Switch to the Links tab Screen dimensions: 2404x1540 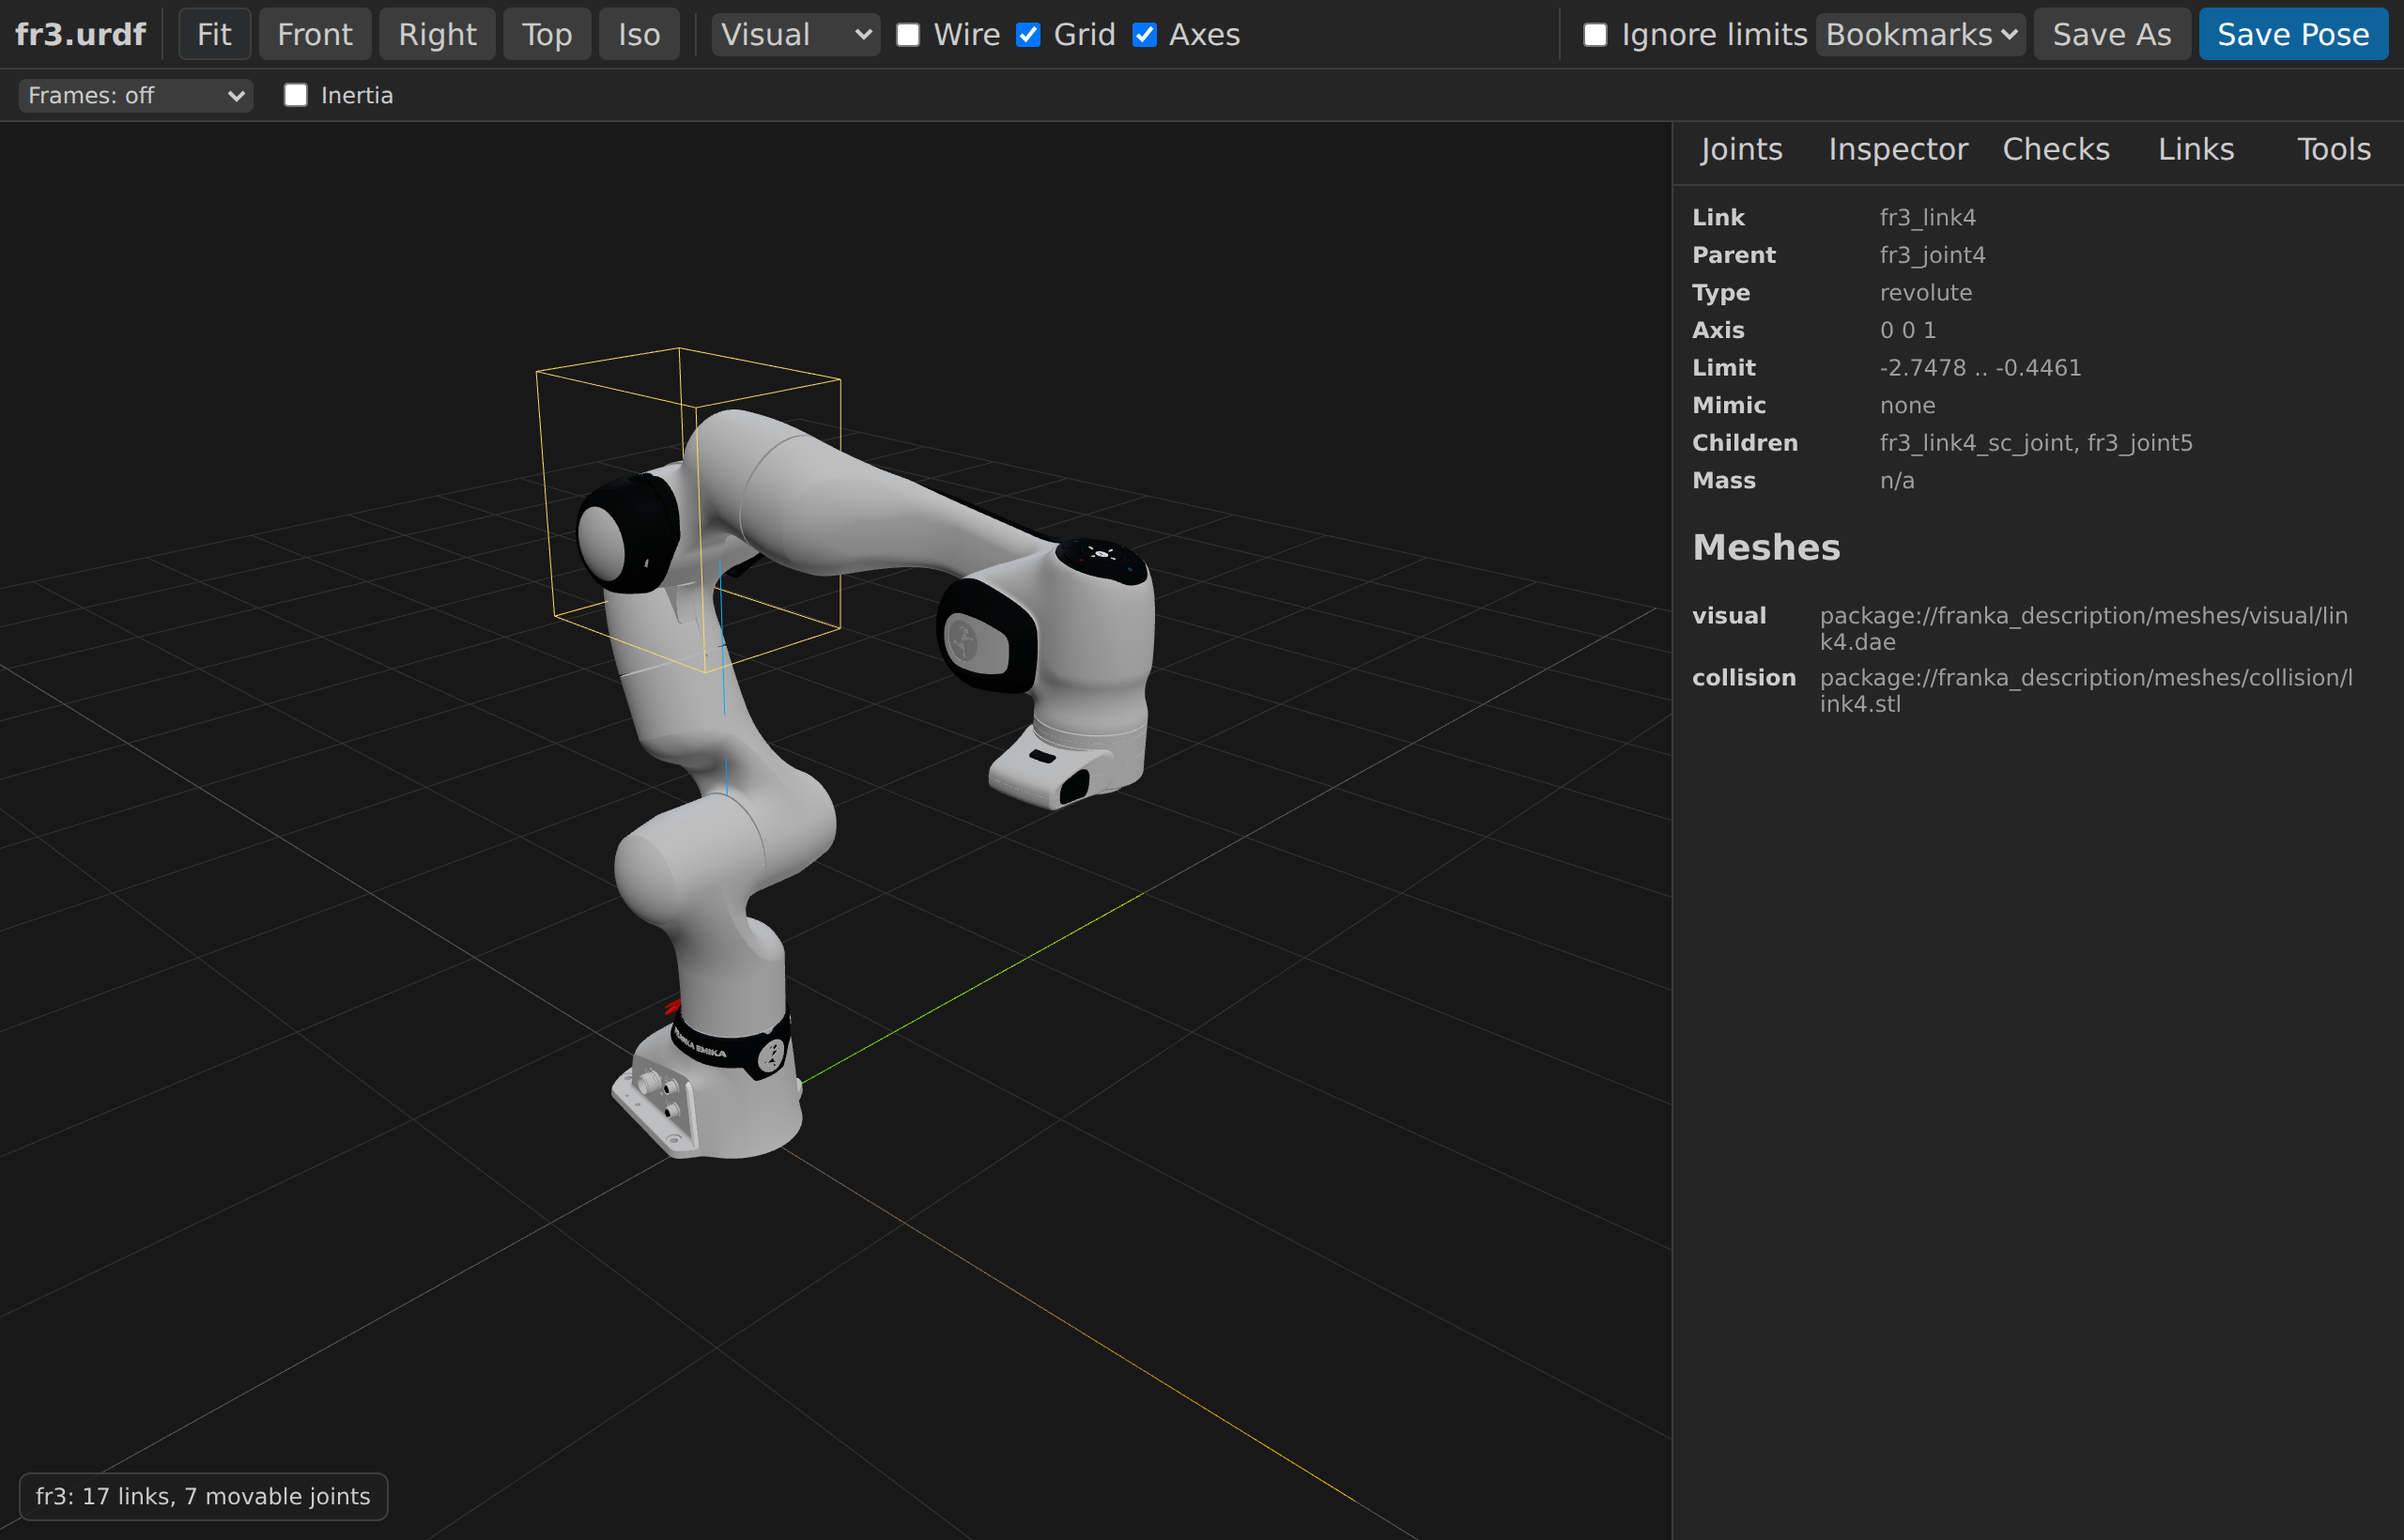coord(2196,149)
